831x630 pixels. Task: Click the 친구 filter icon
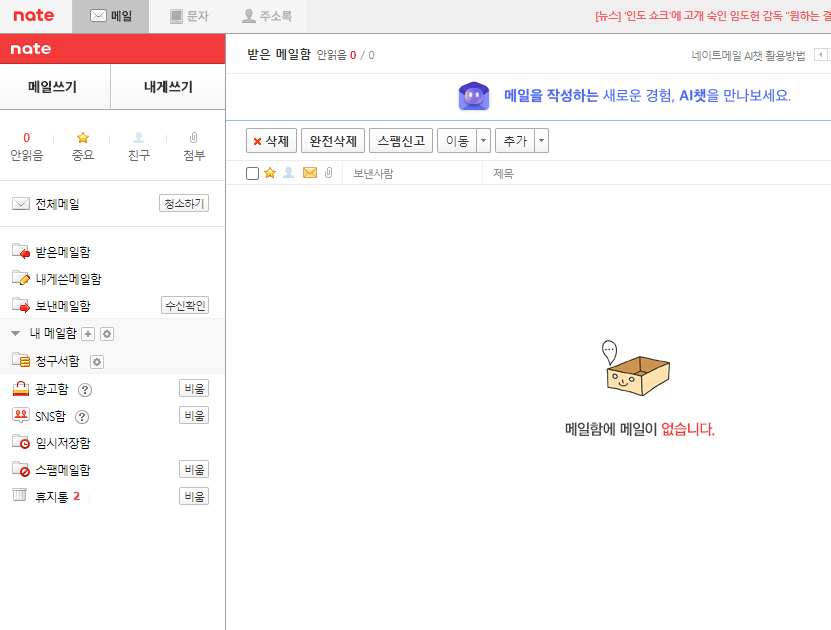coord(139,139)
